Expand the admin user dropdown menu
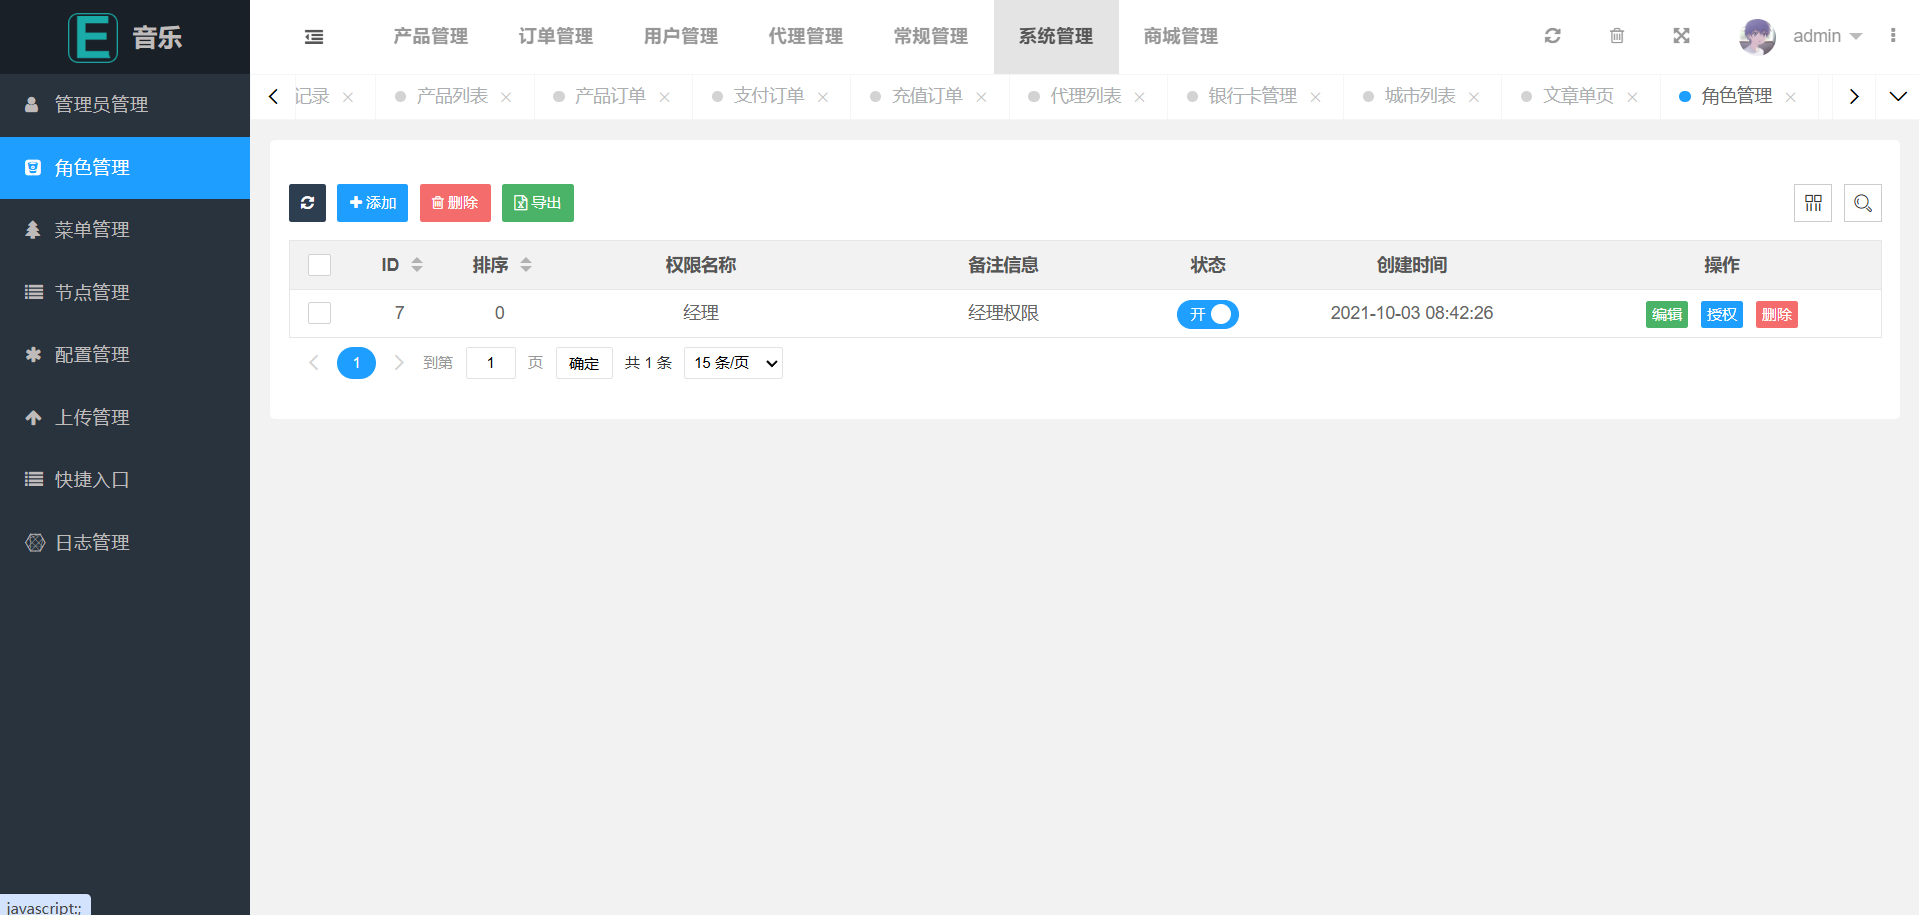The image size is (1919, 915). click(1826, 36)
